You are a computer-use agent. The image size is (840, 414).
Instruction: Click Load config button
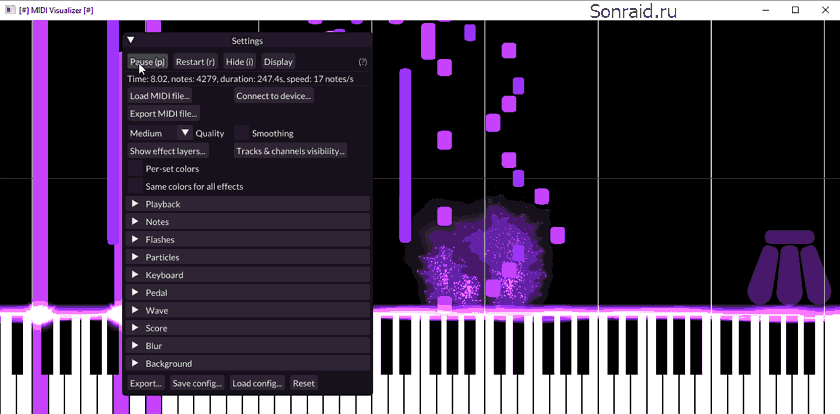click(x=257, y=383)
